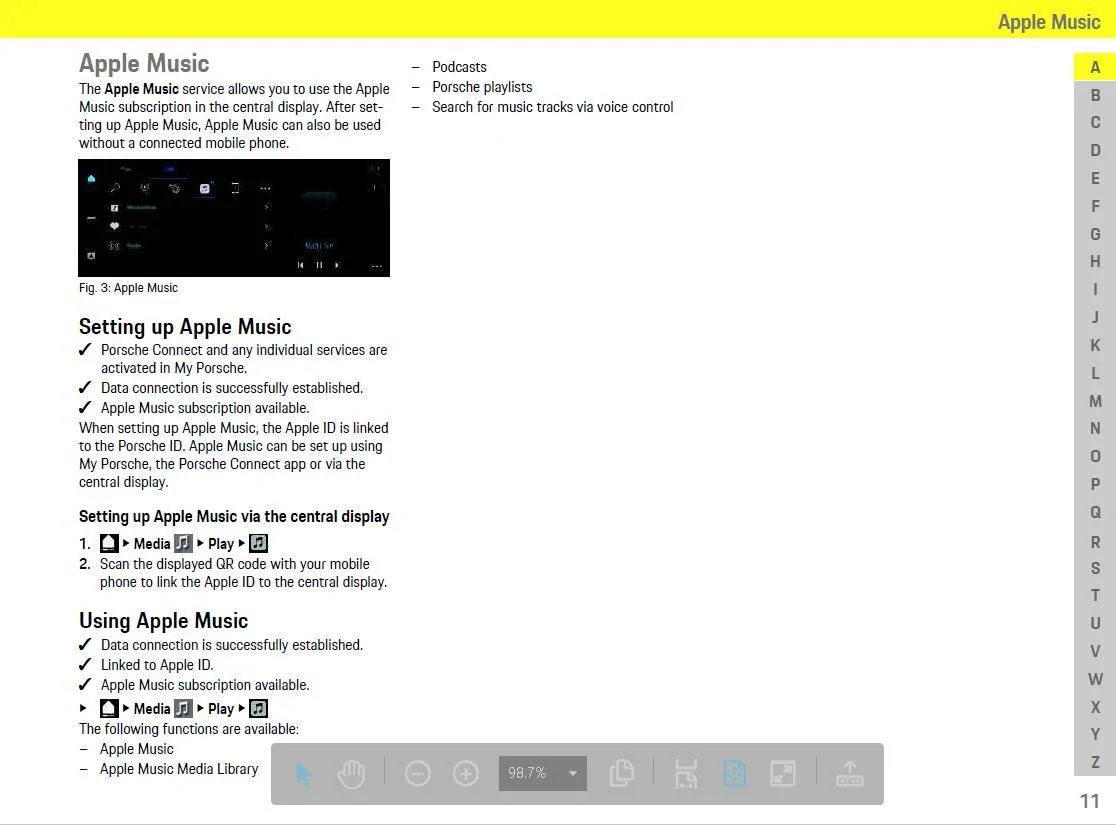Image resolution: width=1116 pixels, height=825 pixels.
Task: Click home icon under Using Apple Music
Action: coord(109,708)
